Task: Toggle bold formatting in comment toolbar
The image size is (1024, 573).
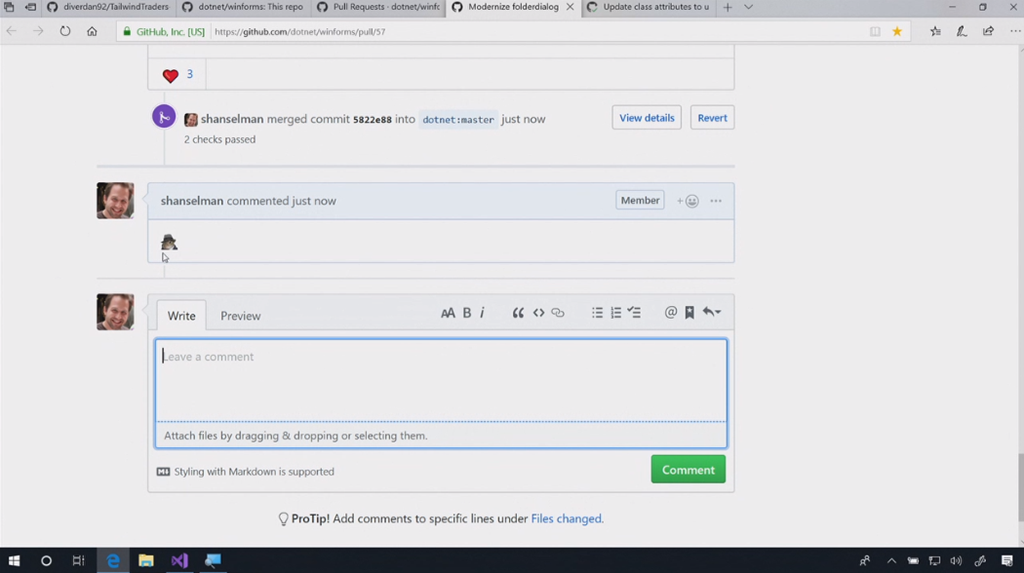Action: 466,313
